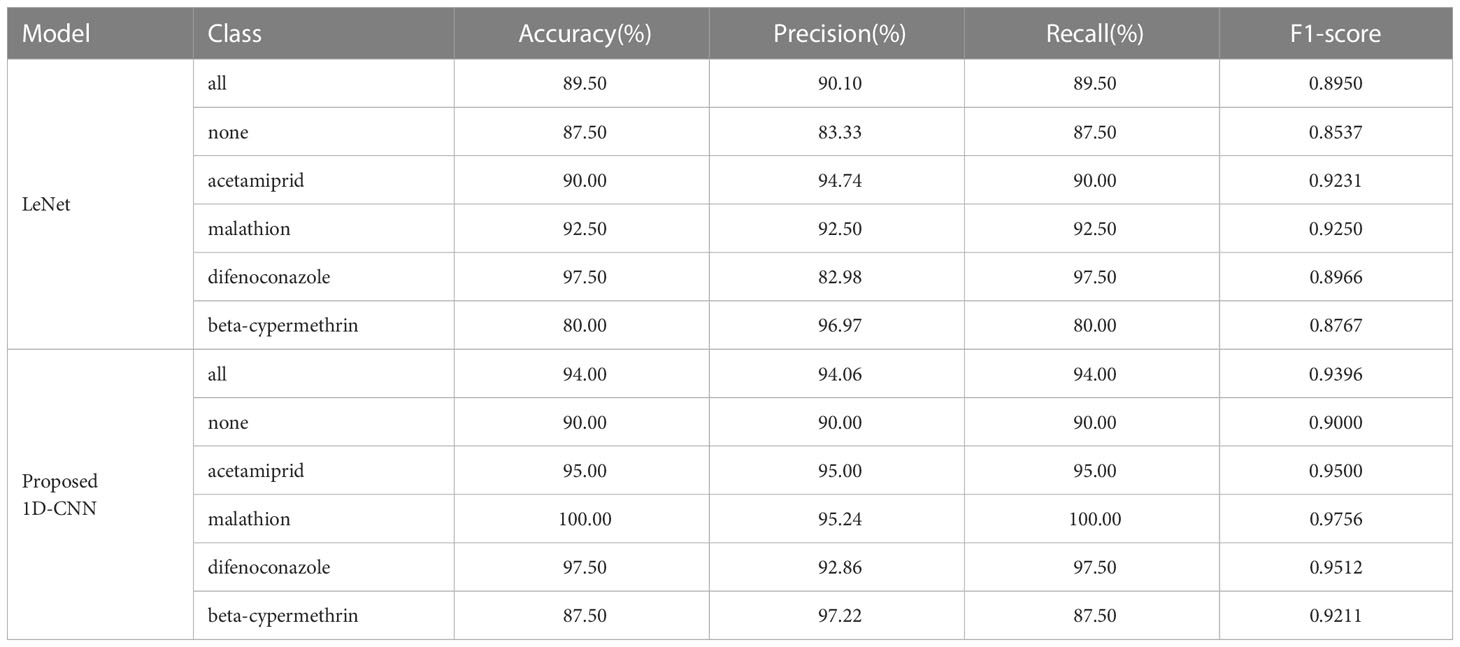The width and height of the screenshot is (1460, 647).
Task: Click the Recall(%) column header
Action: coord(1094,34)
